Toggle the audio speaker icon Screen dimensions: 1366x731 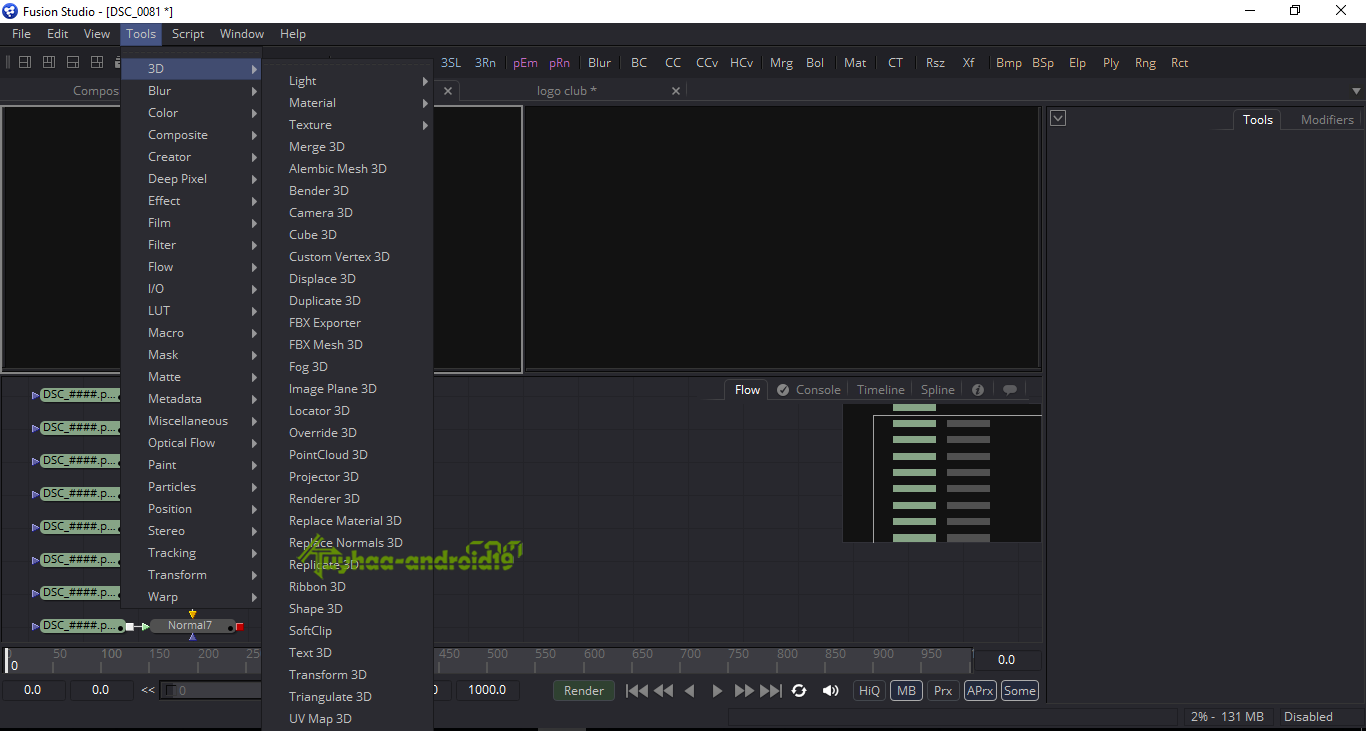[x=830, y=690]
